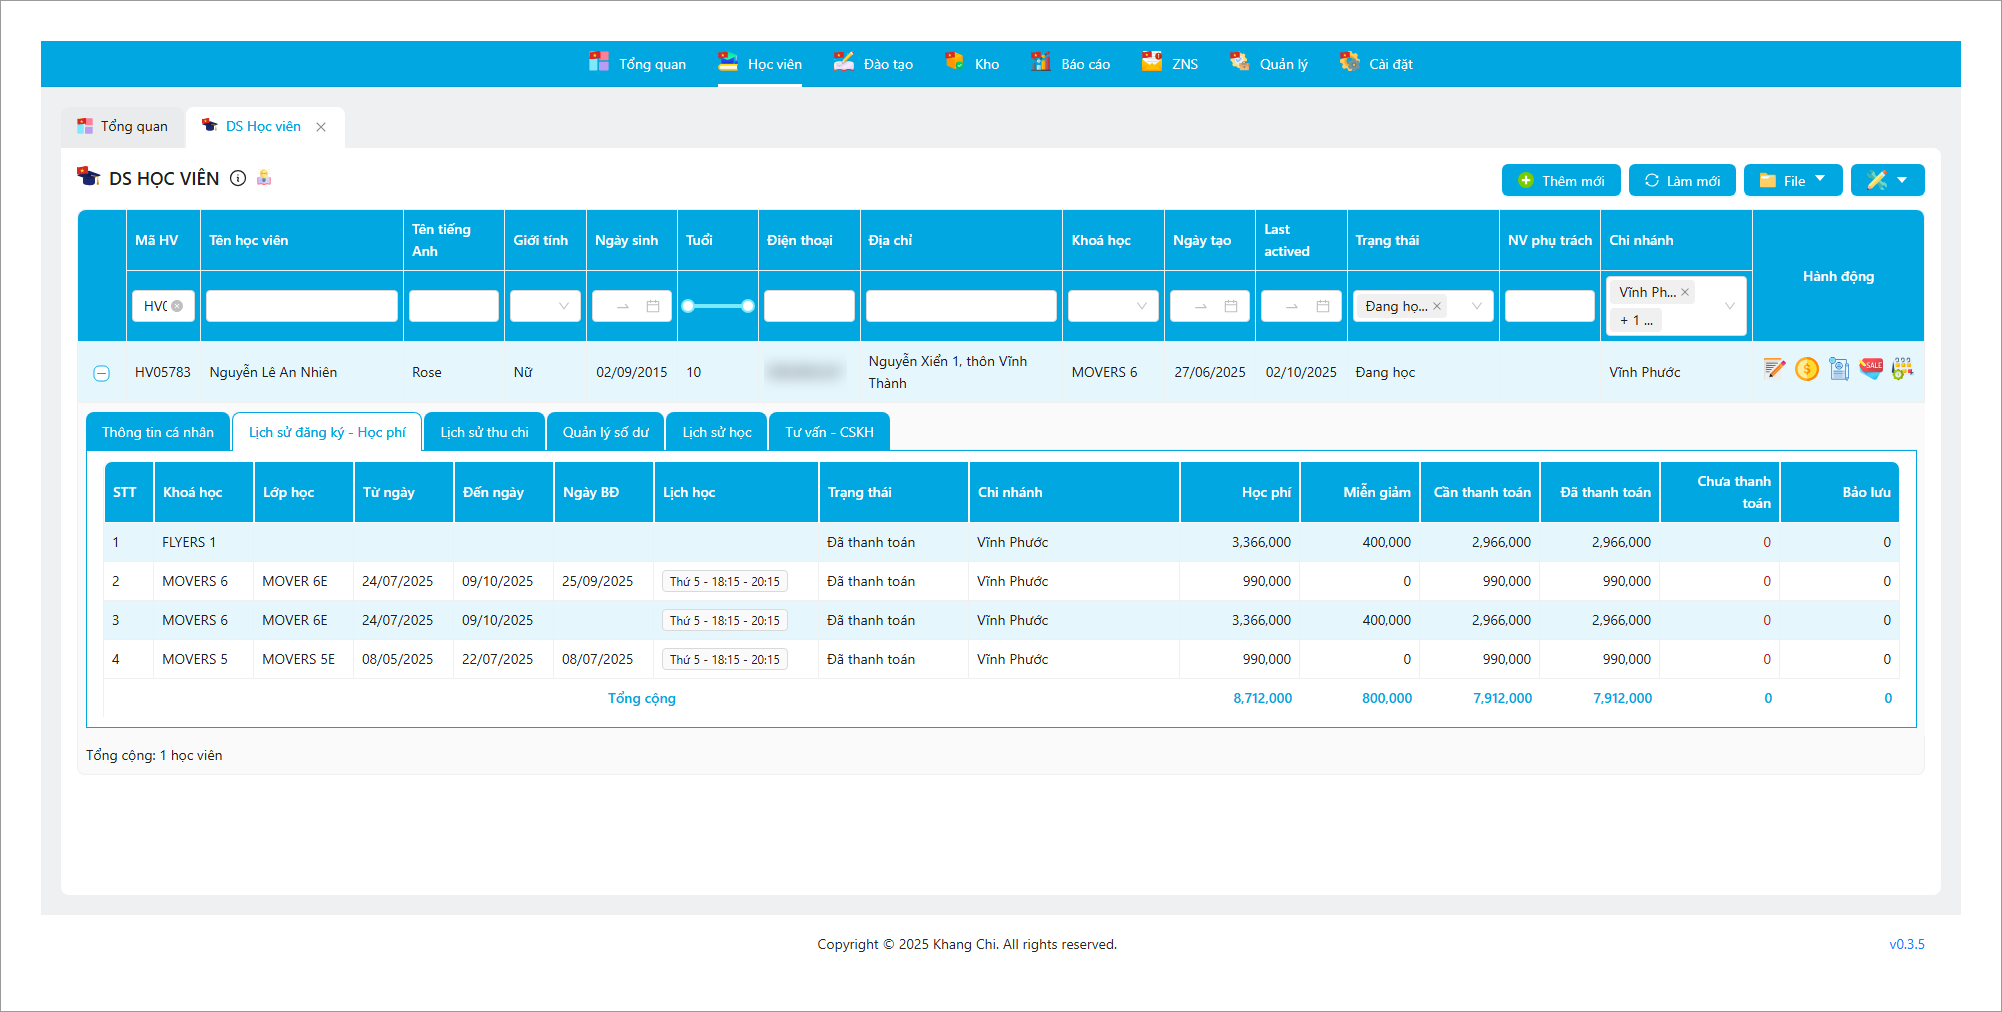
Task: Open the Khoá học filter dropdown
Action: 1112,306
